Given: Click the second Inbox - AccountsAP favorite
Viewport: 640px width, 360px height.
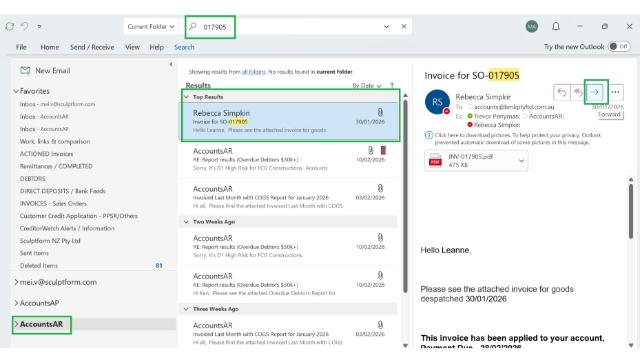Looking at the screenshot, I should pos(44,129).
